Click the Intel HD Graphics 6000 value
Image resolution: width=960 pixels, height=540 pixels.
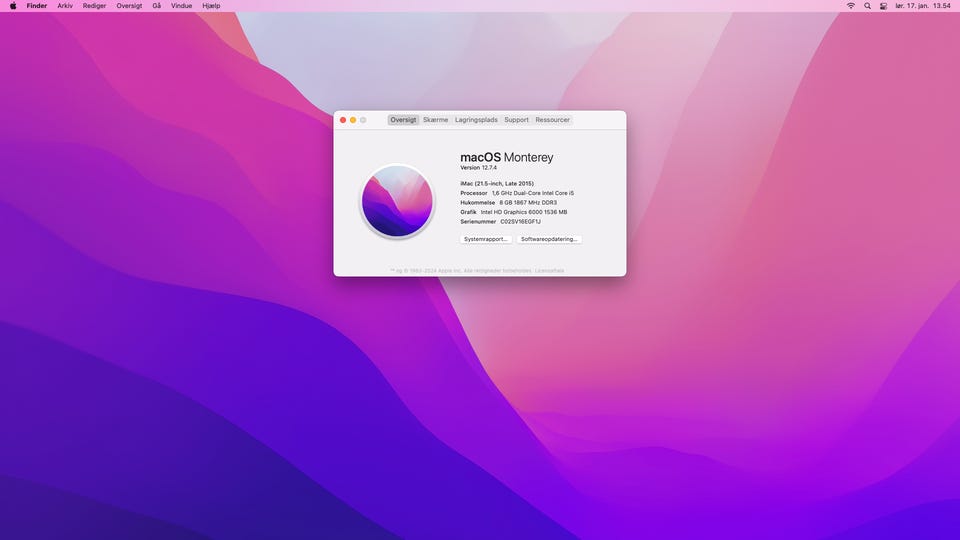click(523, 212)
